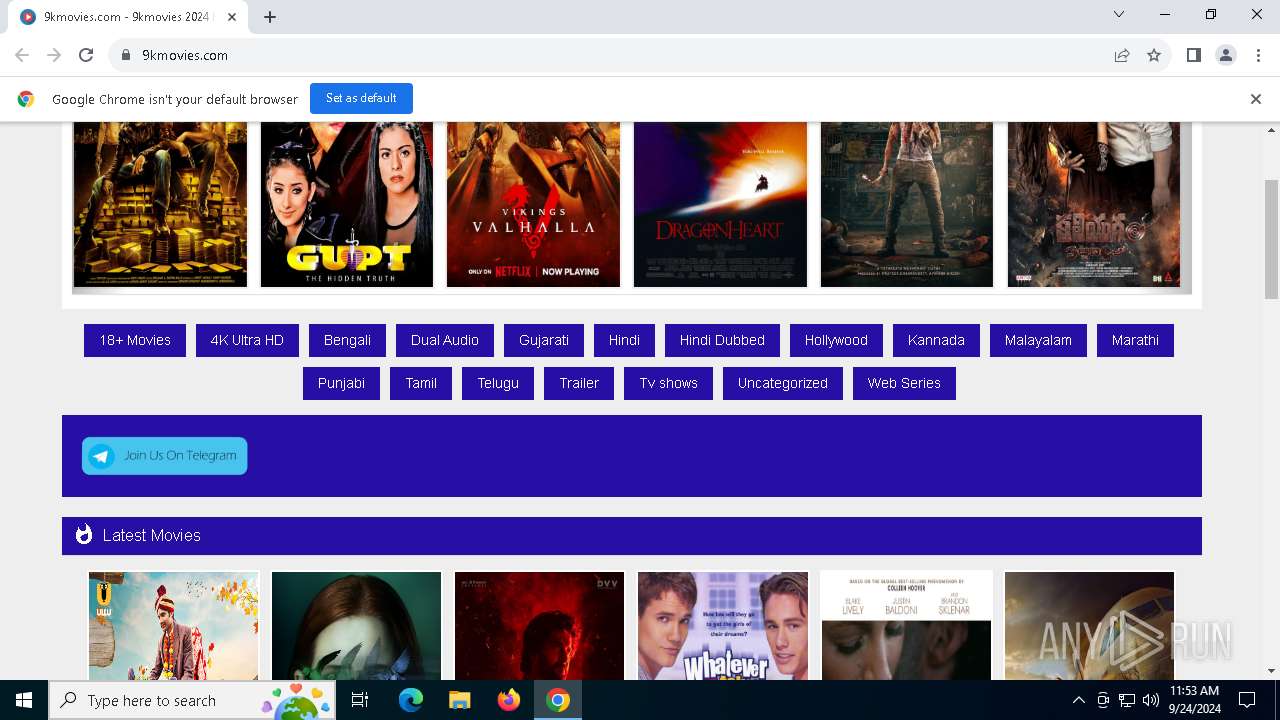Open the Blake Lively movie poster
The width and height of the screenshot is (1280, 720).
907,625
